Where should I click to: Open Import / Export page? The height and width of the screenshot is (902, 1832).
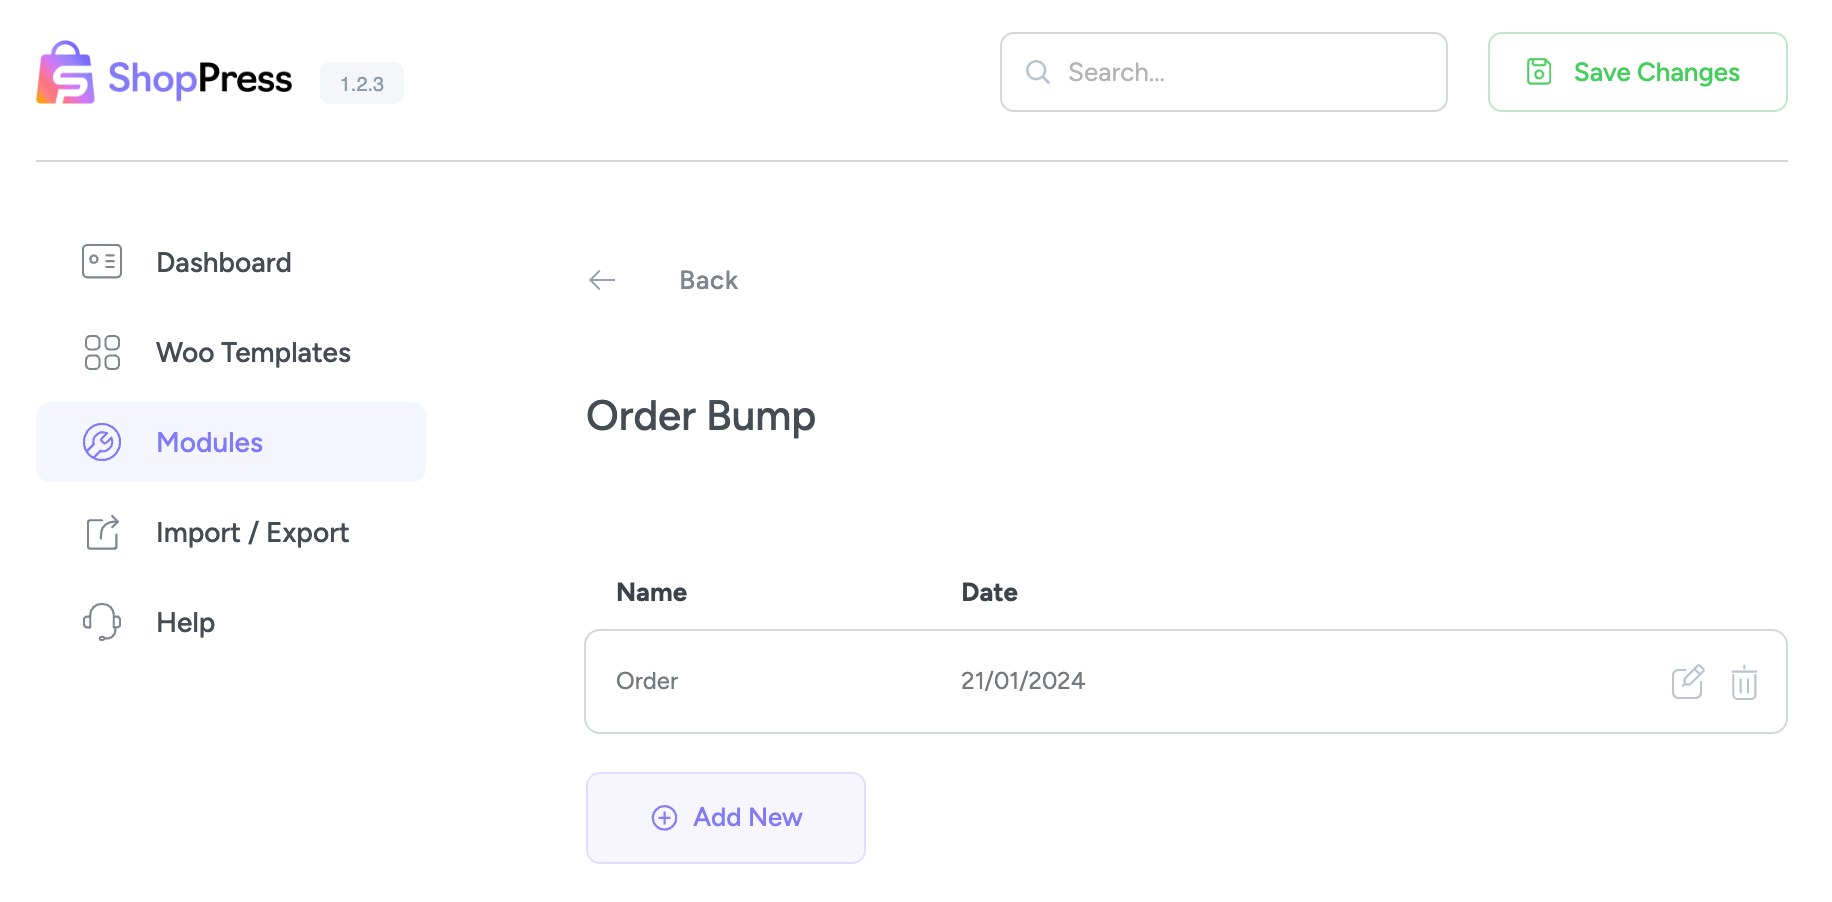252,533
